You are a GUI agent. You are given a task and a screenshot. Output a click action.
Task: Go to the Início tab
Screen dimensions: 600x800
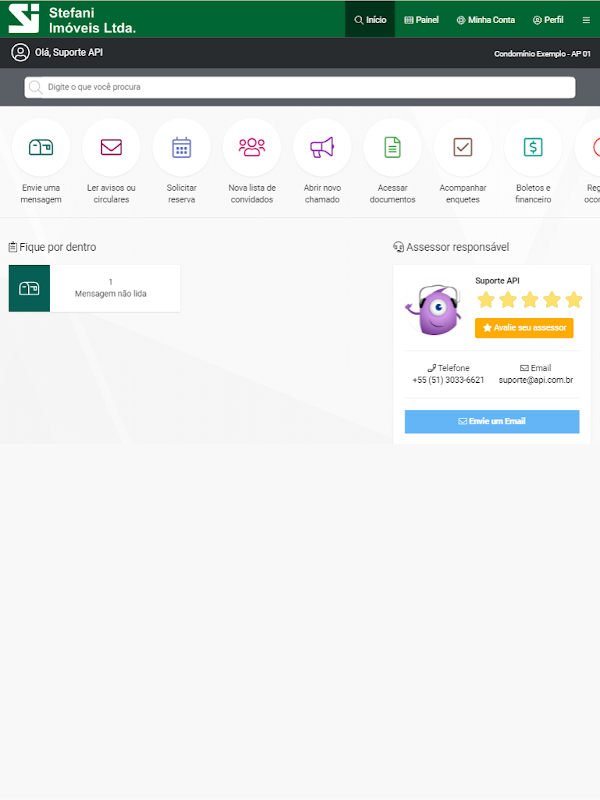point(370,19)
